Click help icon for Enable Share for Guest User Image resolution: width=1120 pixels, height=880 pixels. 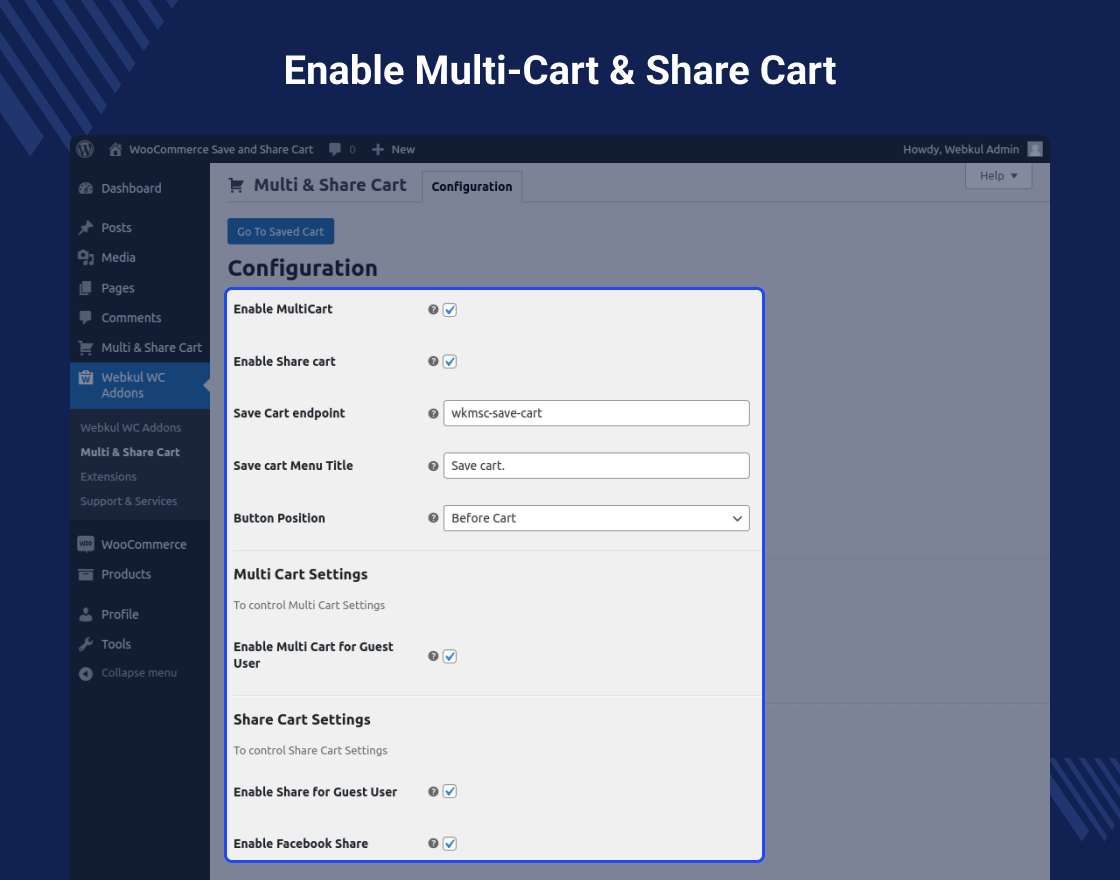[433, 791]
